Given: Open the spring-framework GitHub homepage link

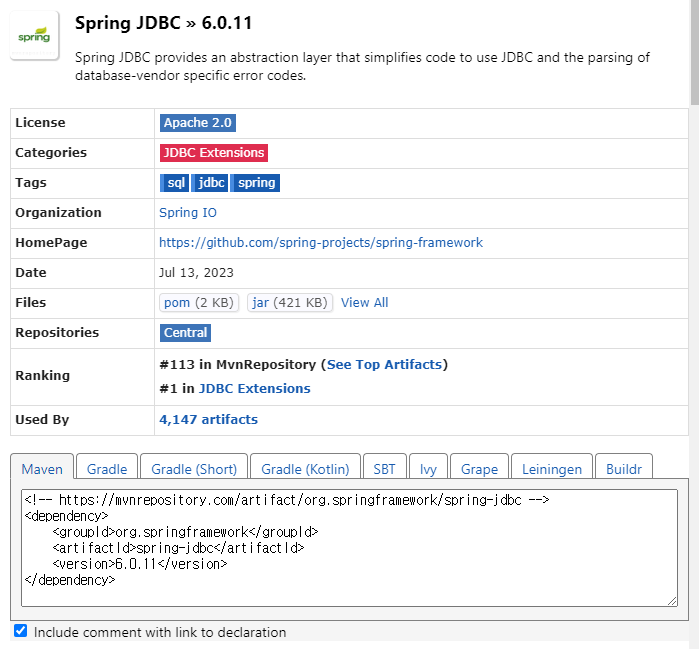Looking at the screenshot, I should (321, 242).
